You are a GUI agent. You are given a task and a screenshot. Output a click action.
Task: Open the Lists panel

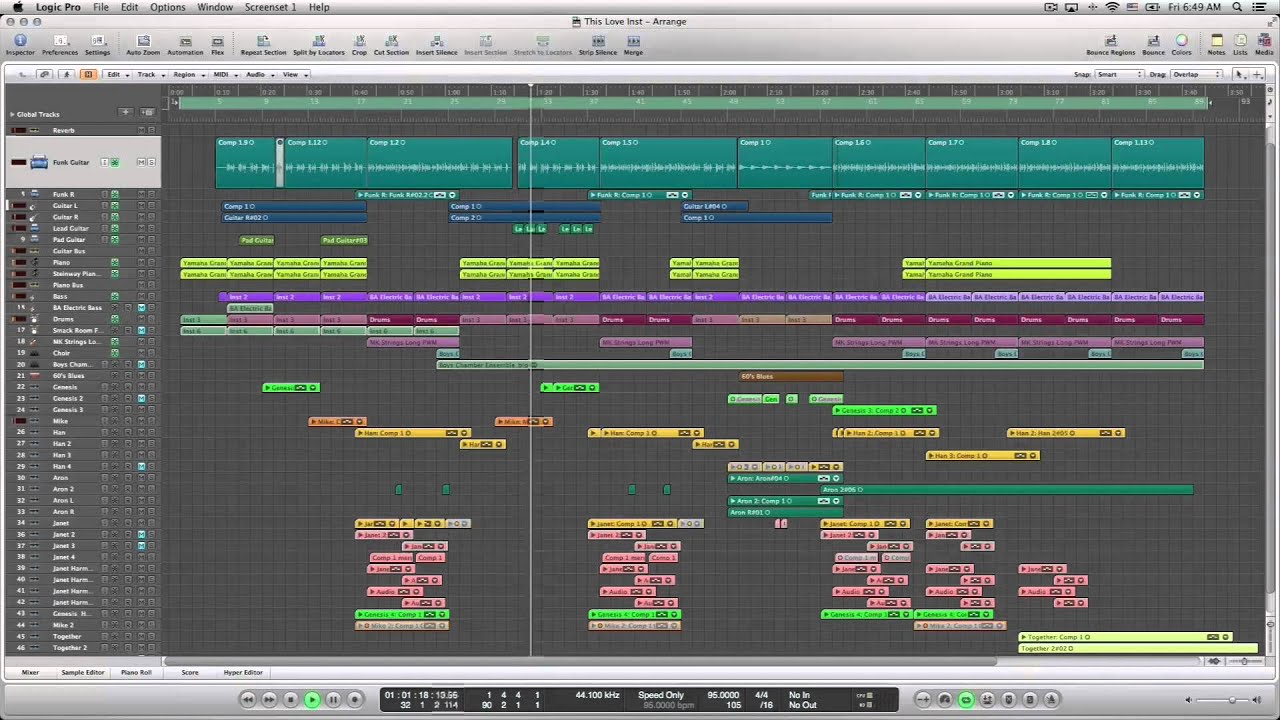click(x=1240, y=45)
